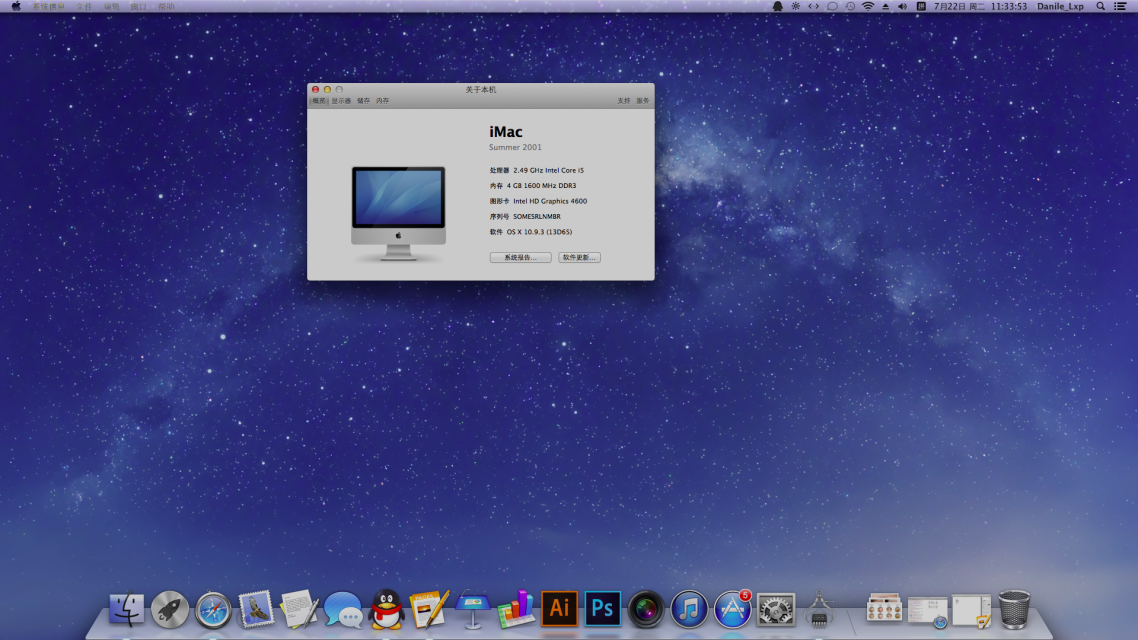Open System Preferences gear icon
The height and width of the screenshot is (640, 1138).
point(776,609)
